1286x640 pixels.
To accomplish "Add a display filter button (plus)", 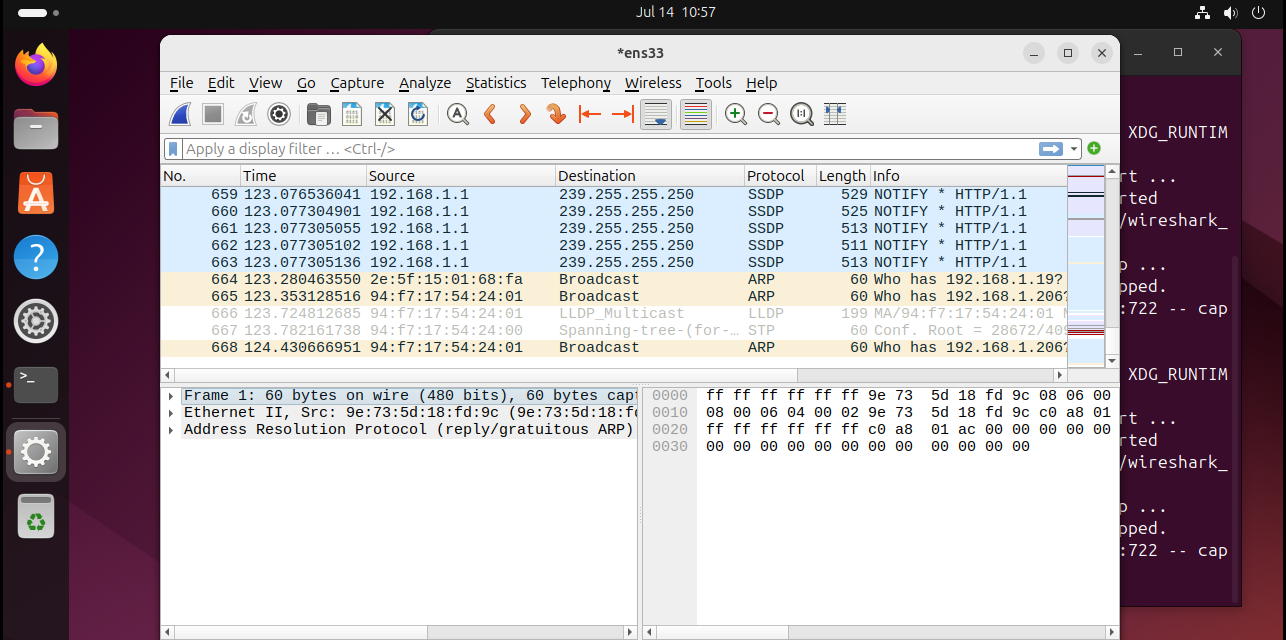I will [1094, 149].
